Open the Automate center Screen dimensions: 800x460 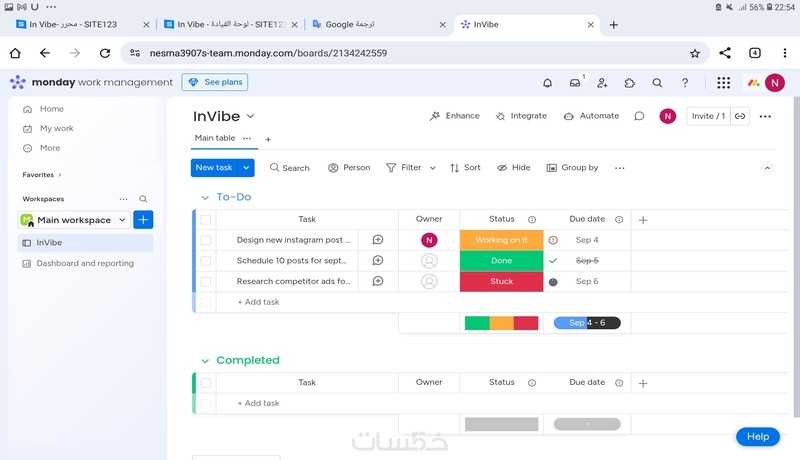[x=591, y=116]
